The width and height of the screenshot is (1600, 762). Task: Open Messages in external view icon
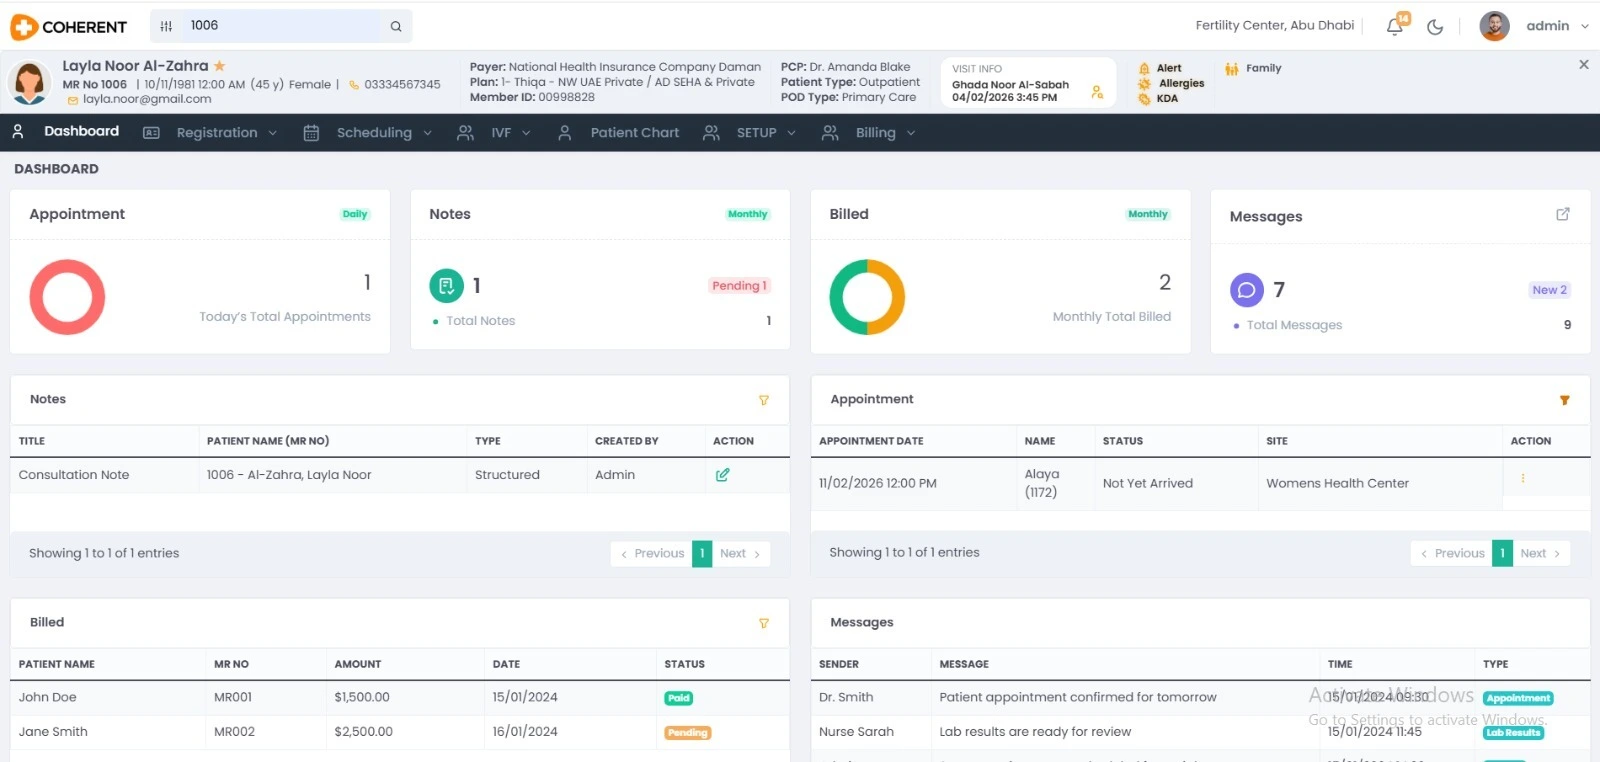[1563, 214]
